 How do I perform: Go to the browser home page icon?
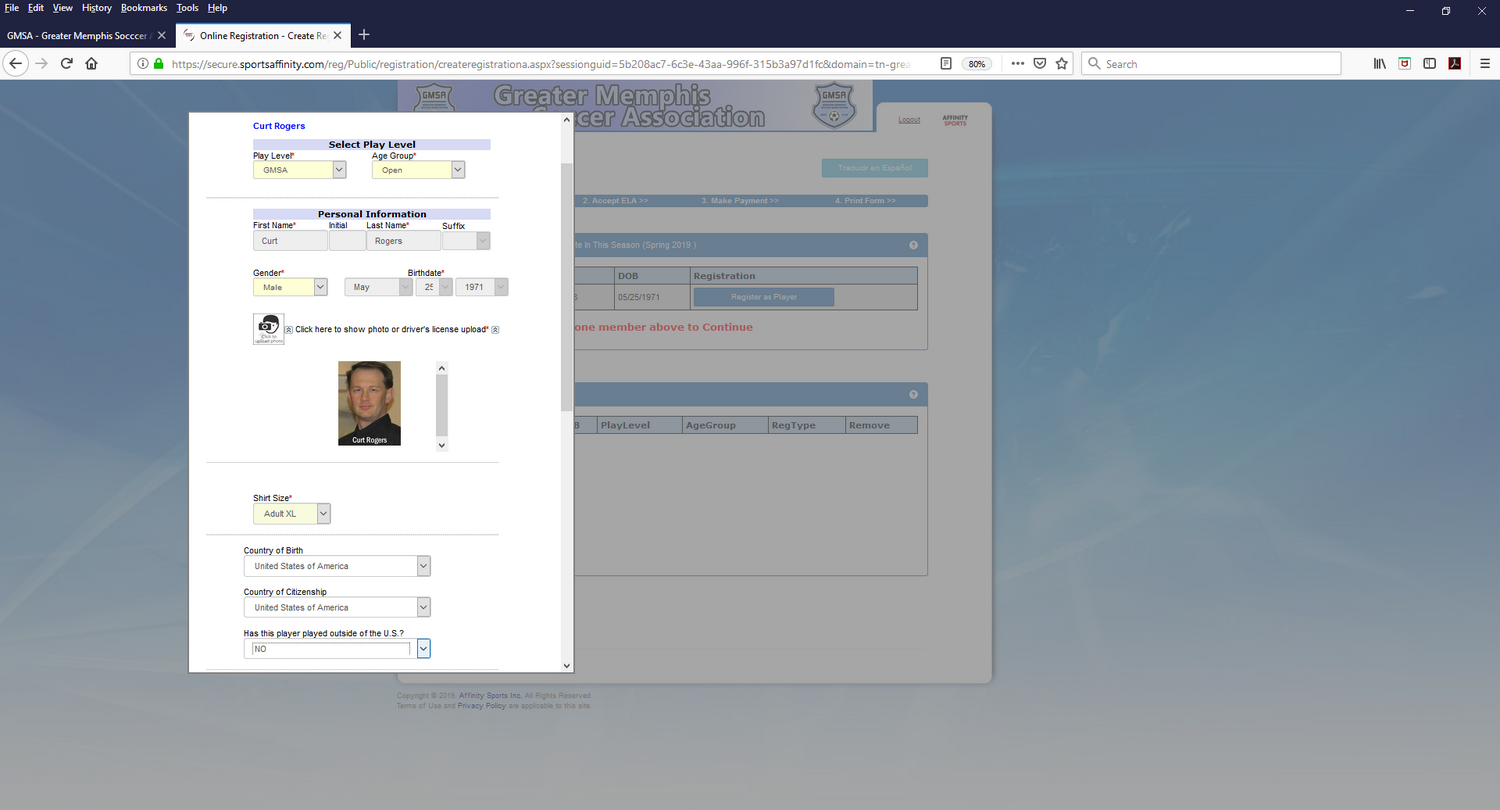[x=91, y=63]
